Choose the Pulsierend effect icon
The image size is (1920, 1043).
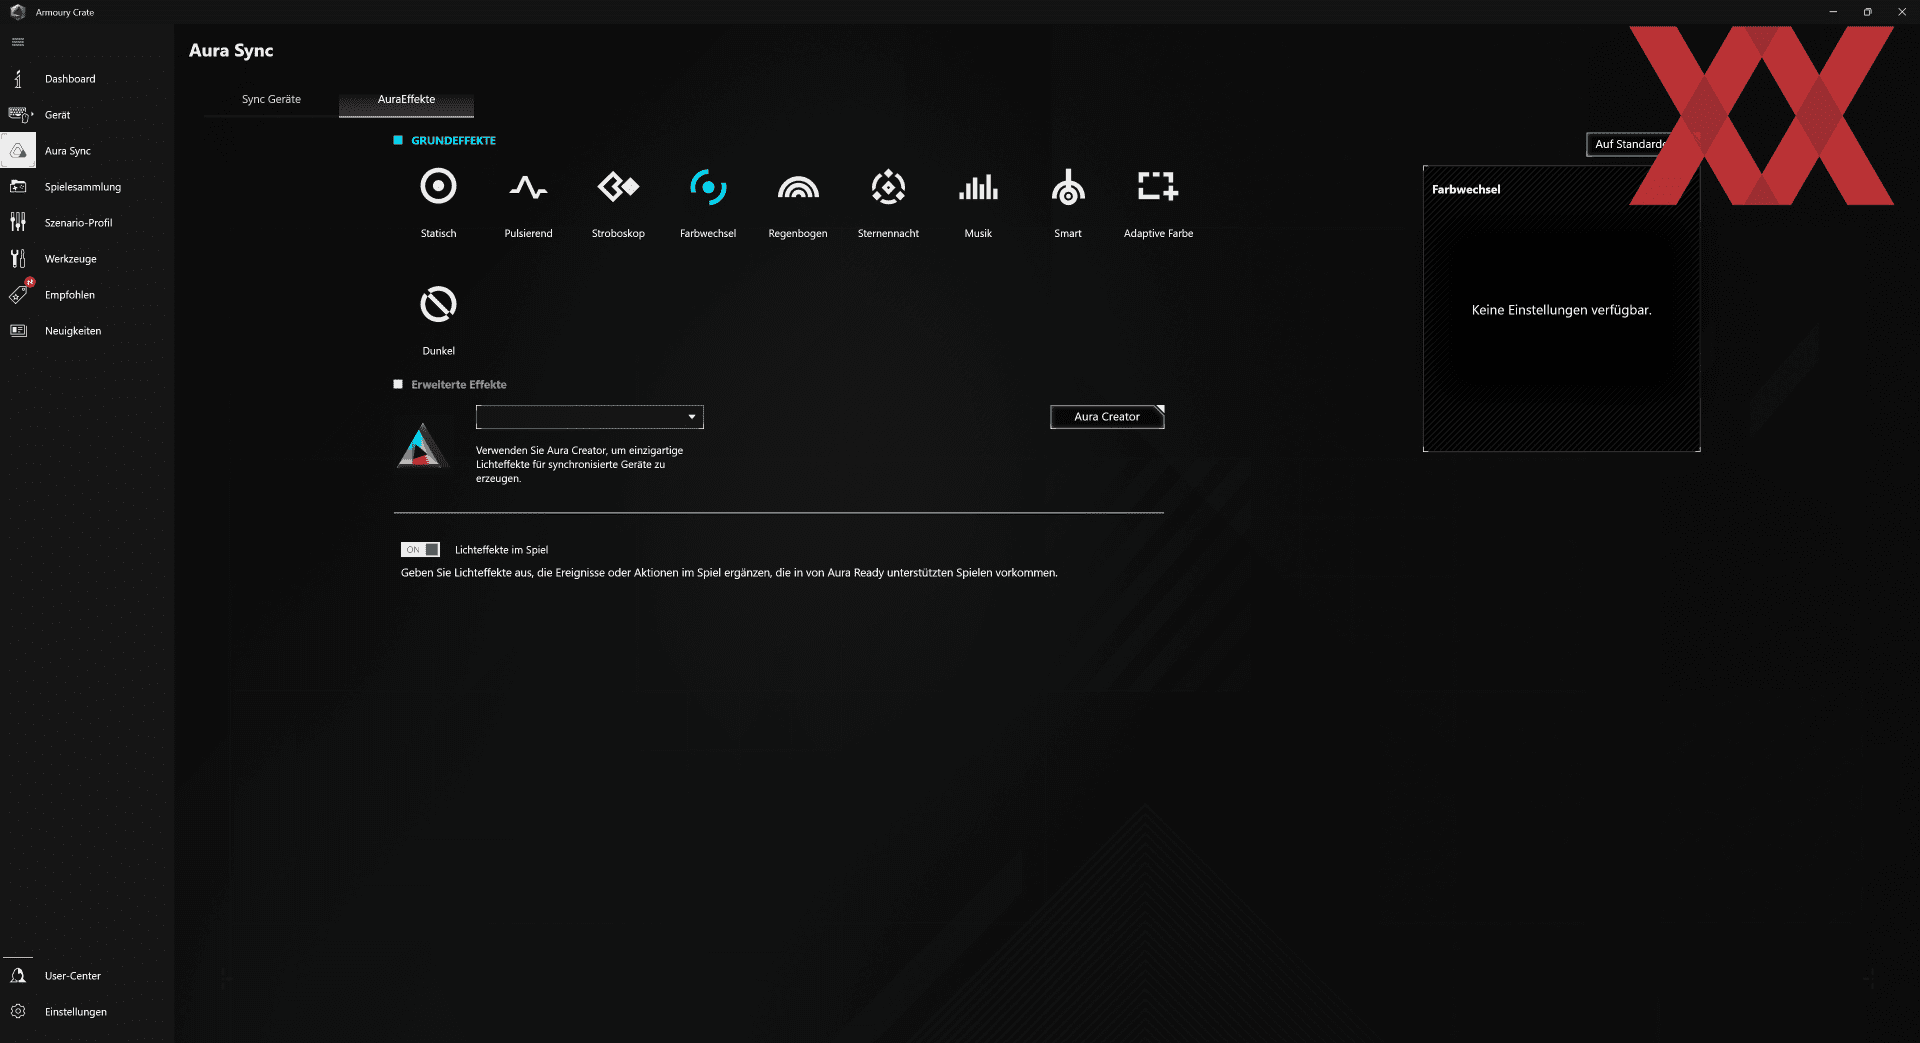click(528, 187)
